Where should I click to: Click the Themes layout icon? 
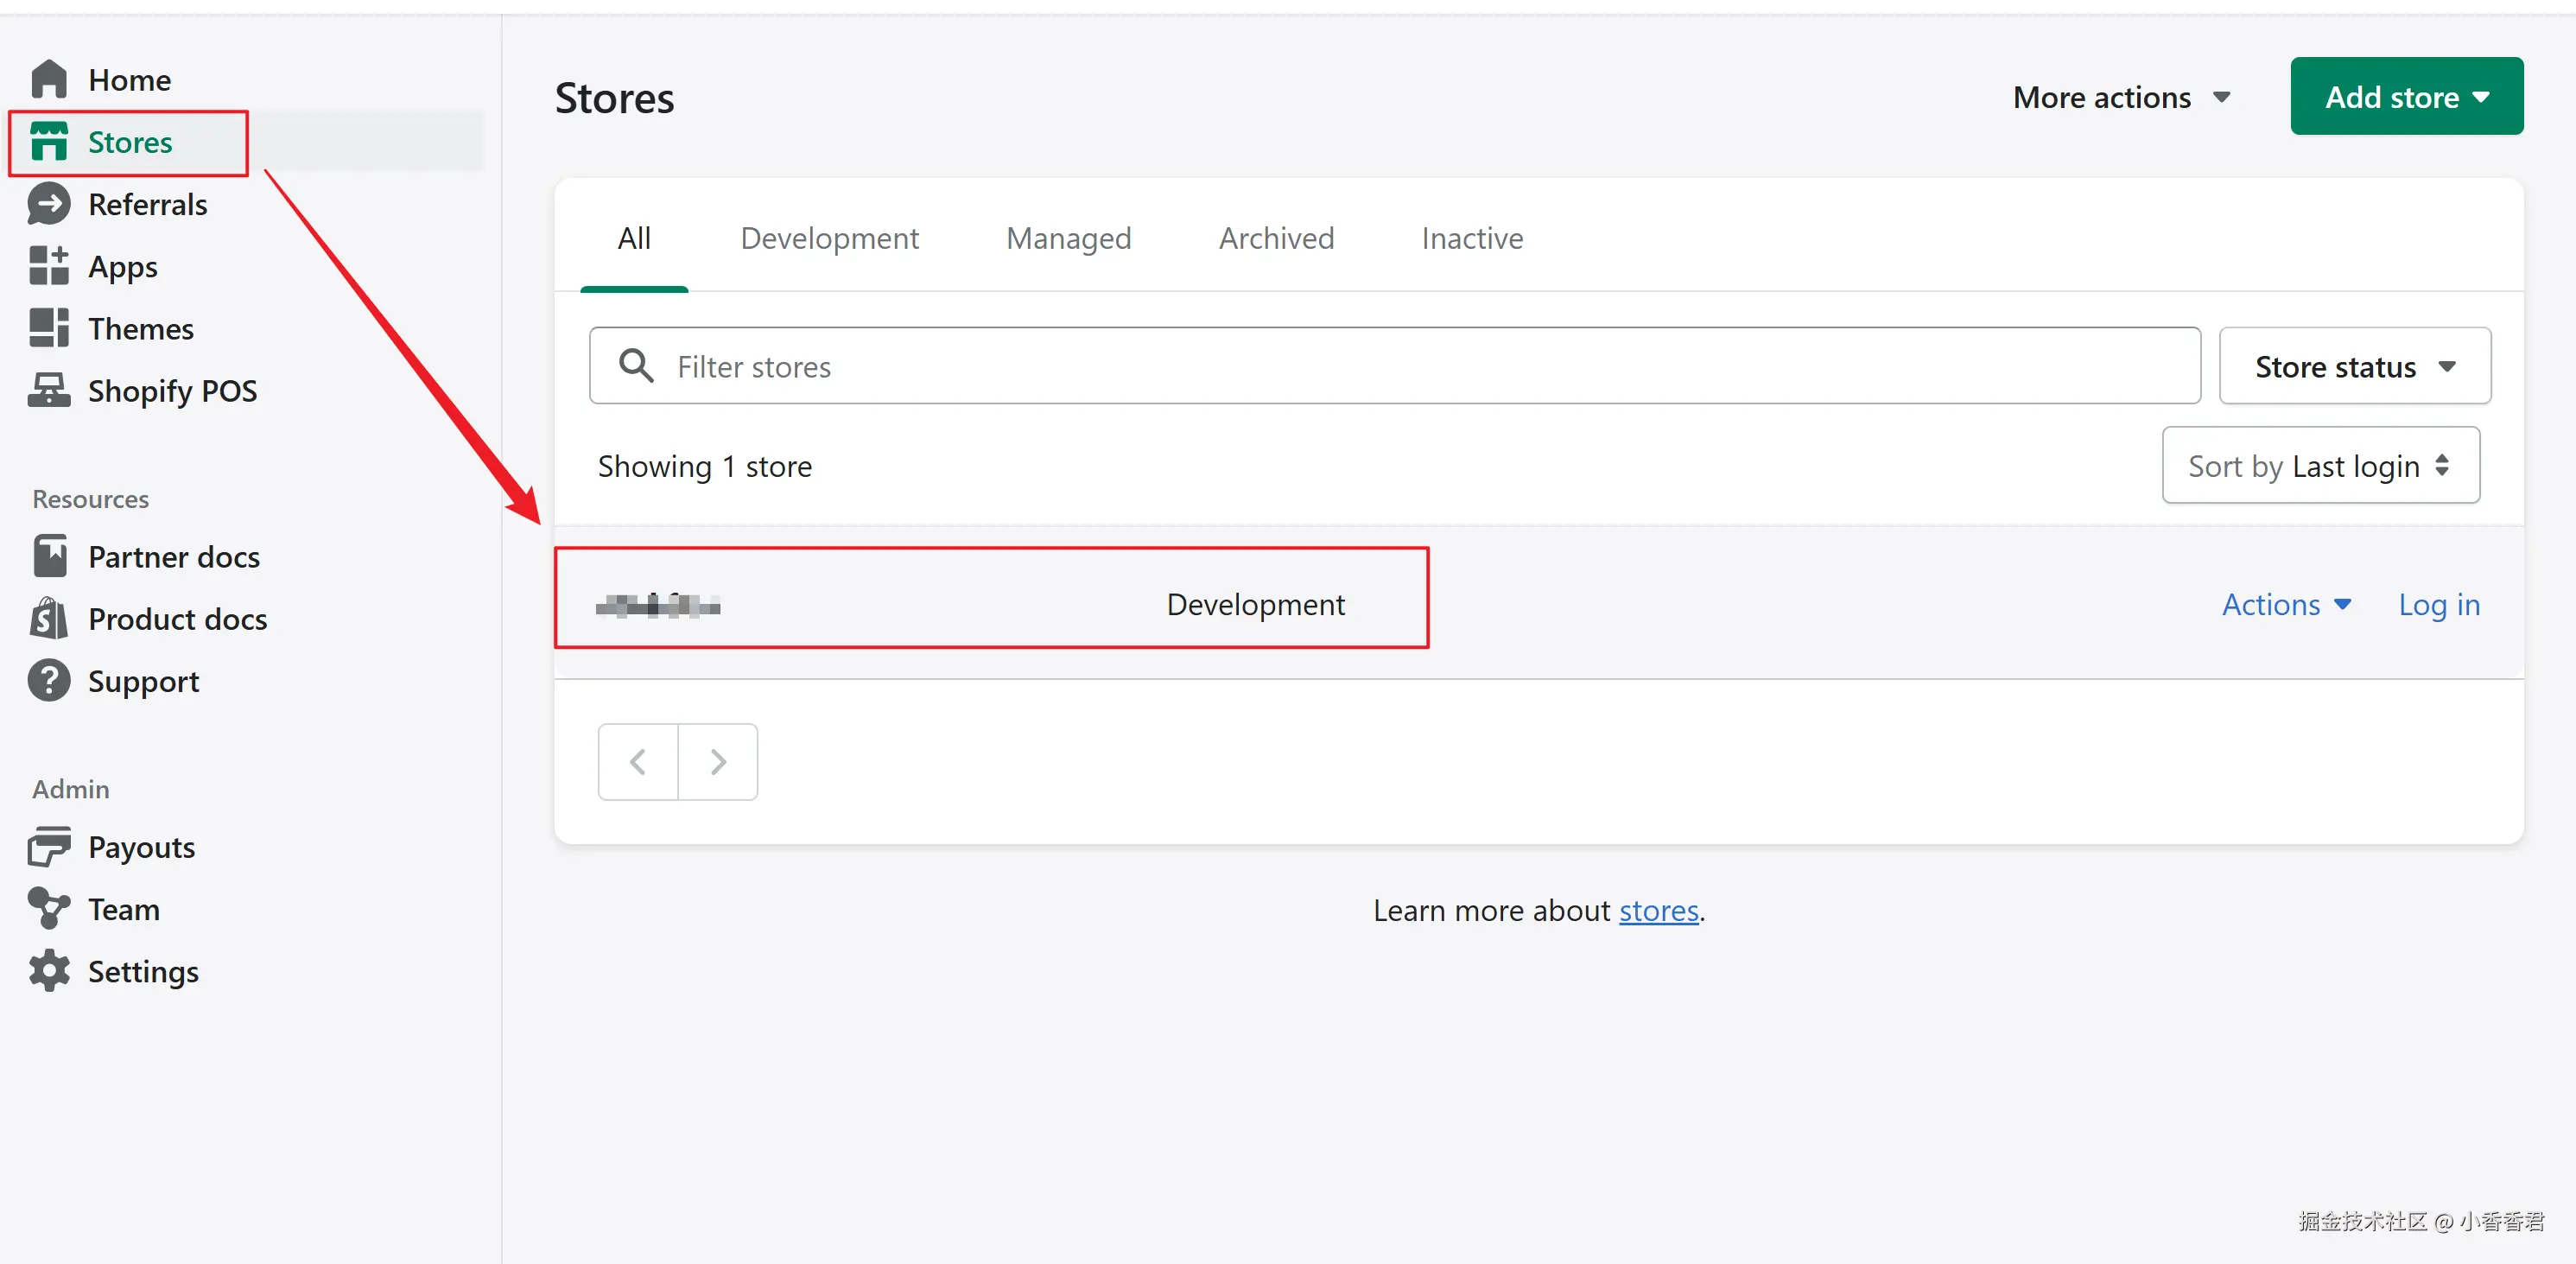point(48,328)
